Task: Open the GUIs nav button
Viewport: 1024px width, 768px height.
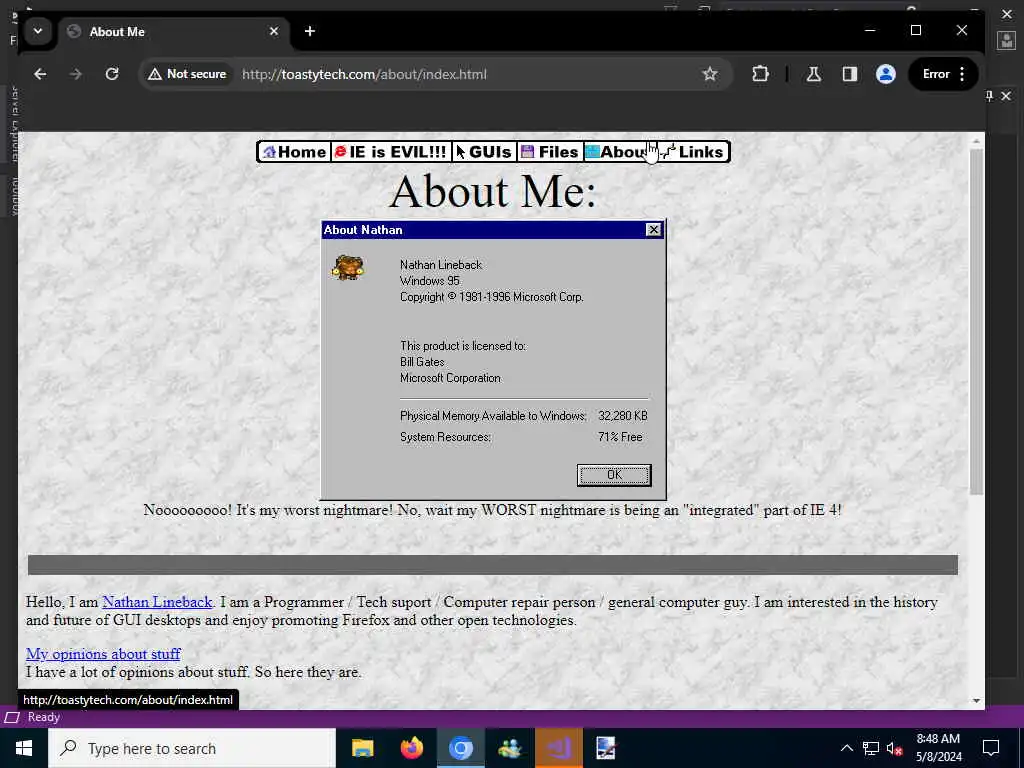Action: (x=483, y=152)
